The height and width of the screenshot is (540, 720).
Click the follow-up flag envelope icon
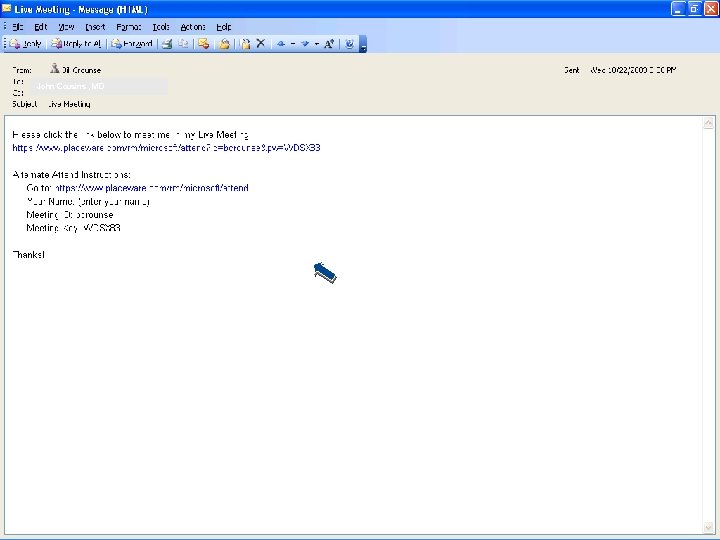click(x=204, y=44)
